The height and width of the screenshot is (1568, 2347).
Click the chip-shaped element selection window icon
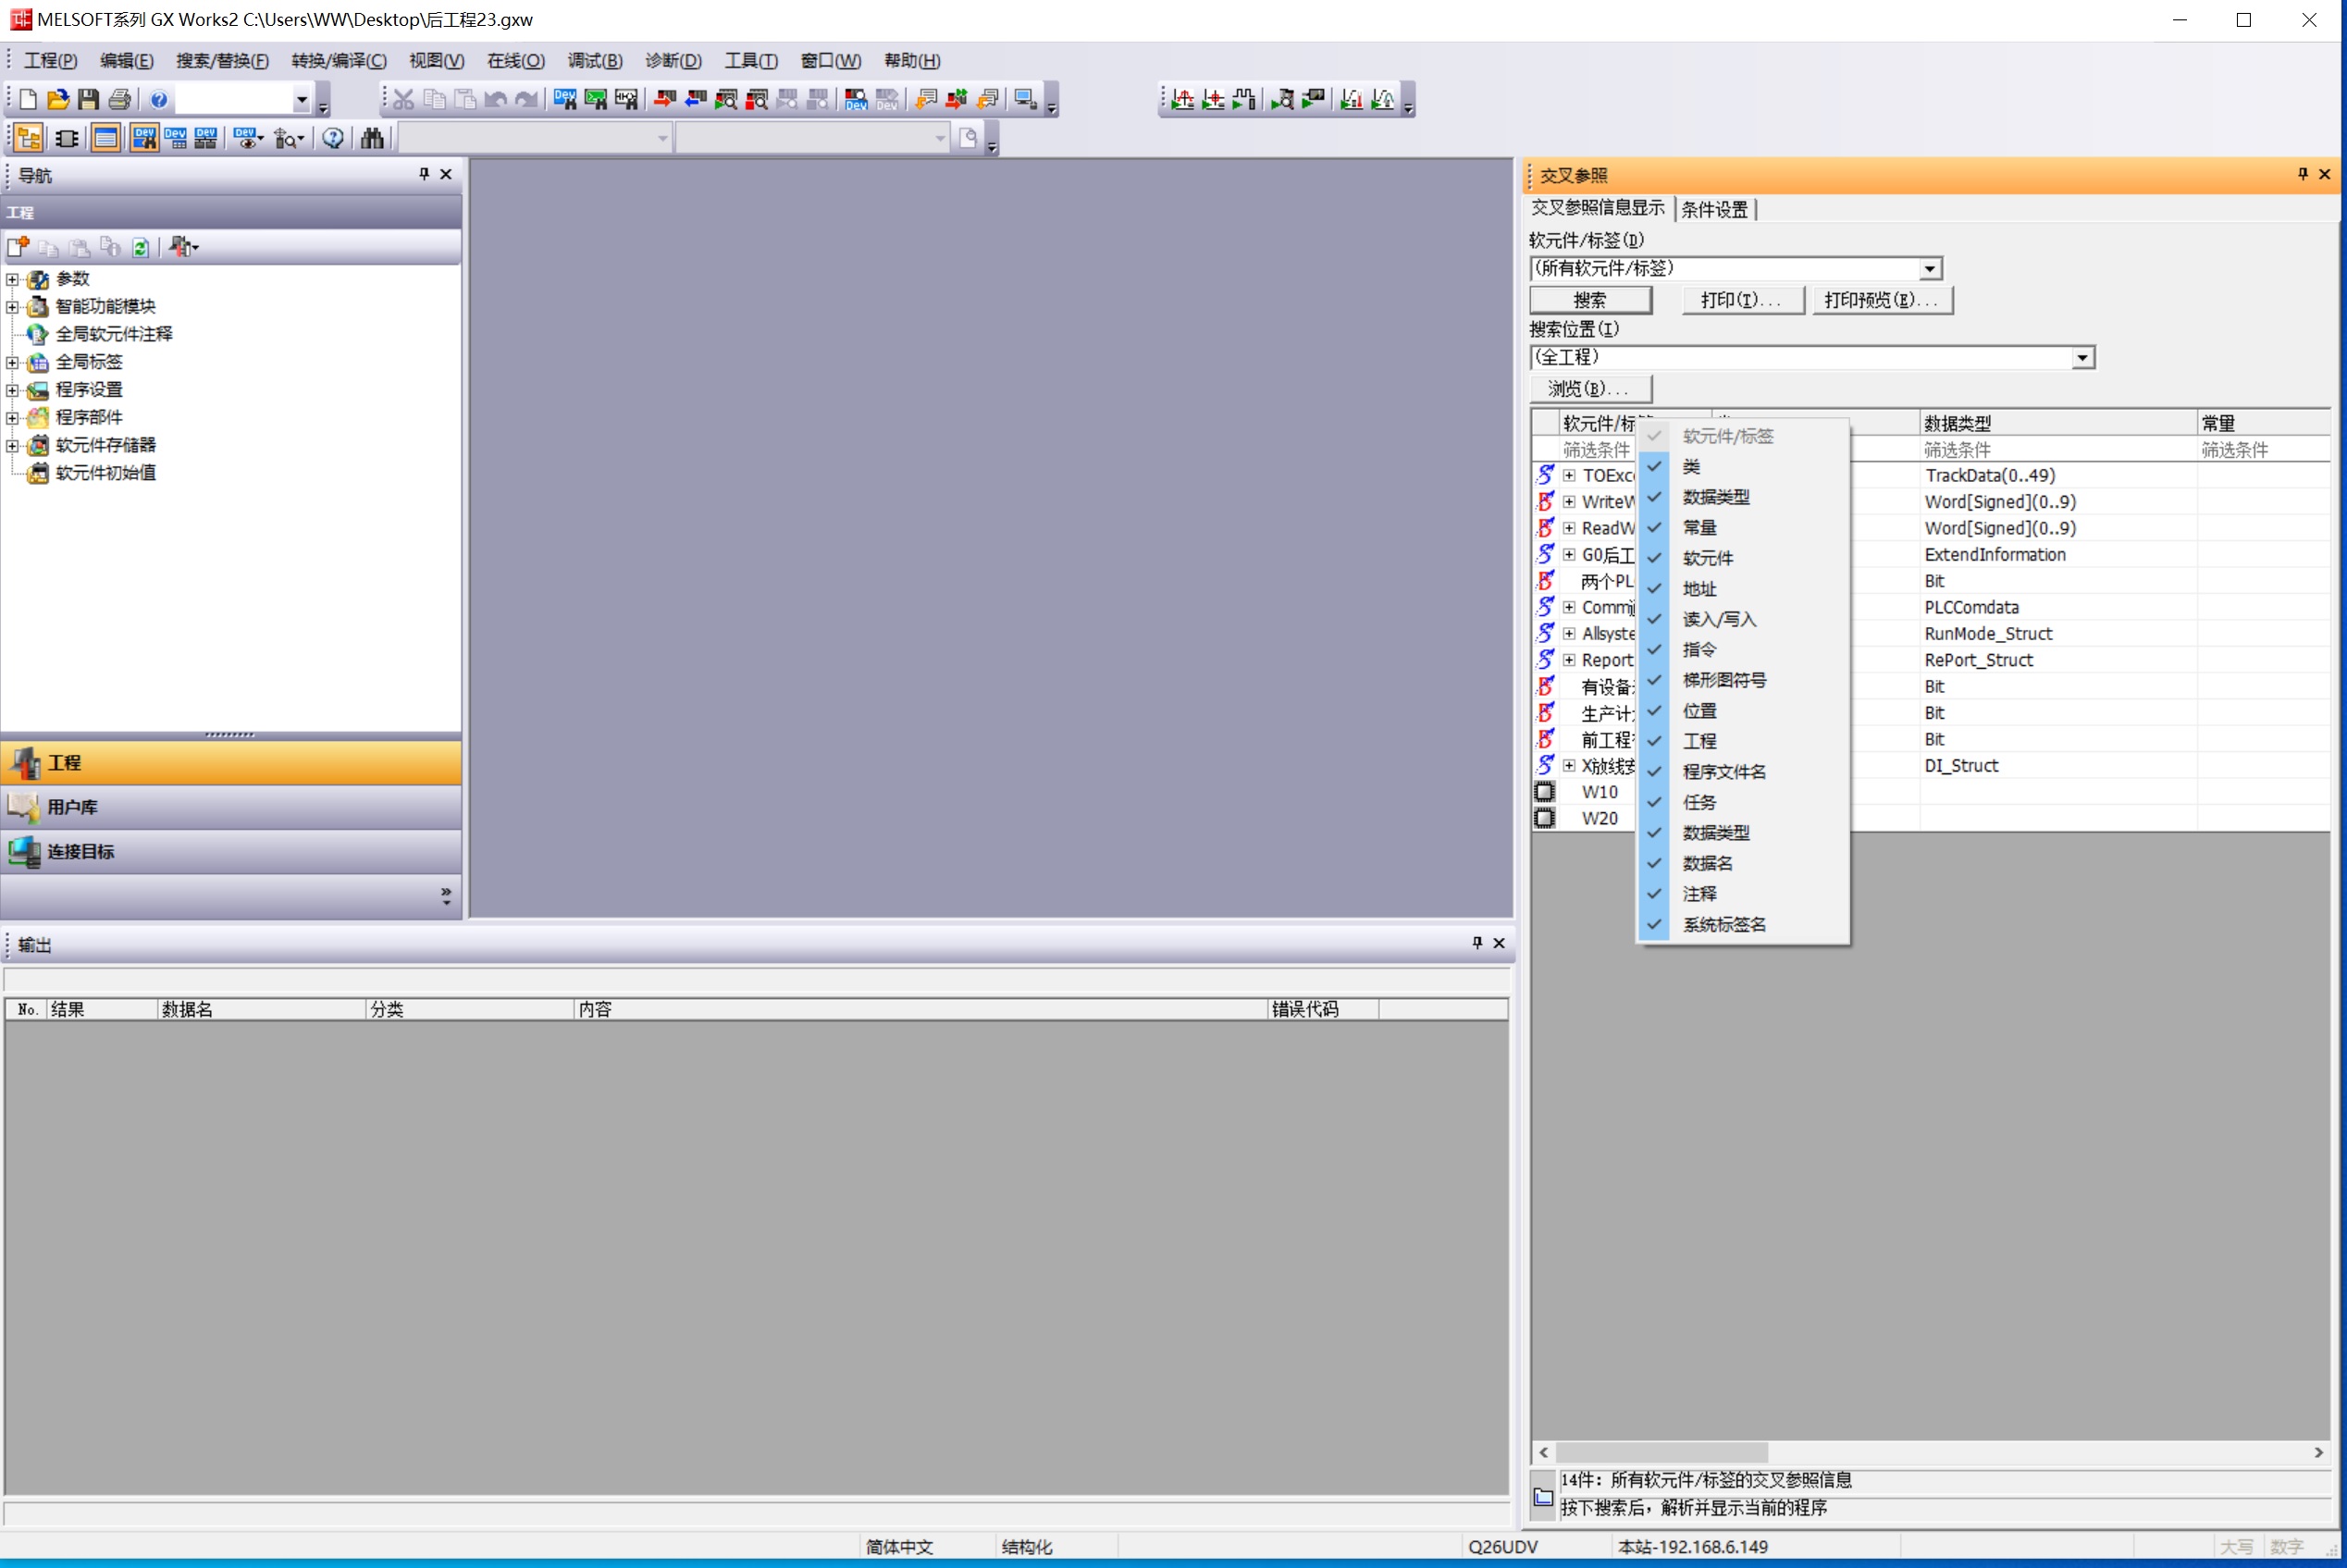(x=67, y=138)
